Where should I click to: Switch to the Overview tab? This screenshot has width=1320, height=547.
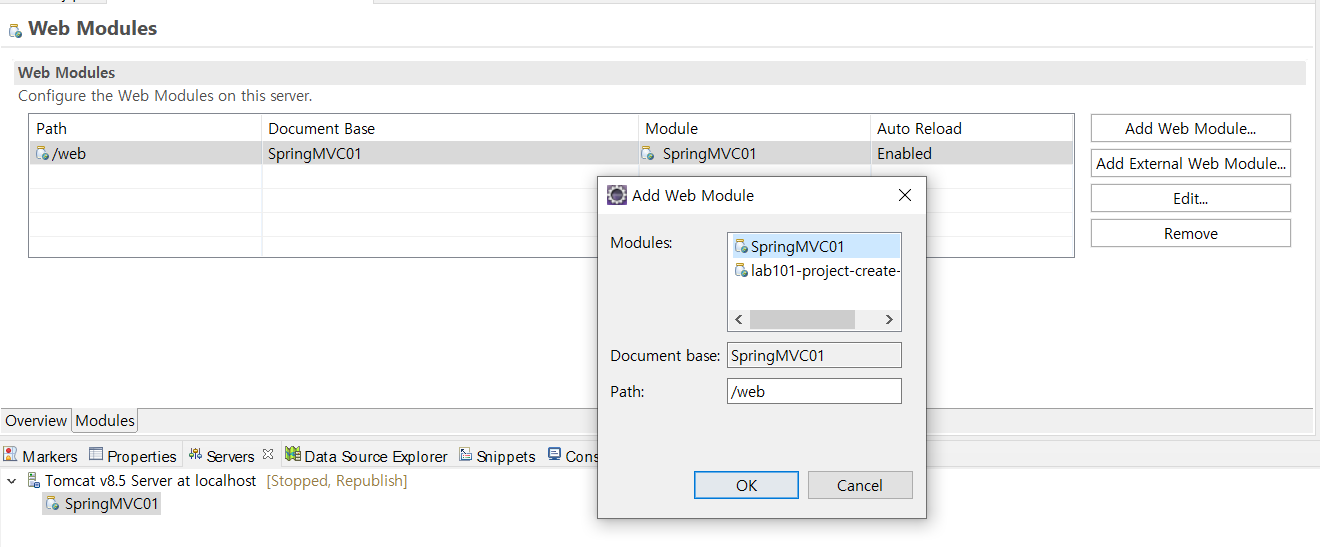click(x=36, y=421)
